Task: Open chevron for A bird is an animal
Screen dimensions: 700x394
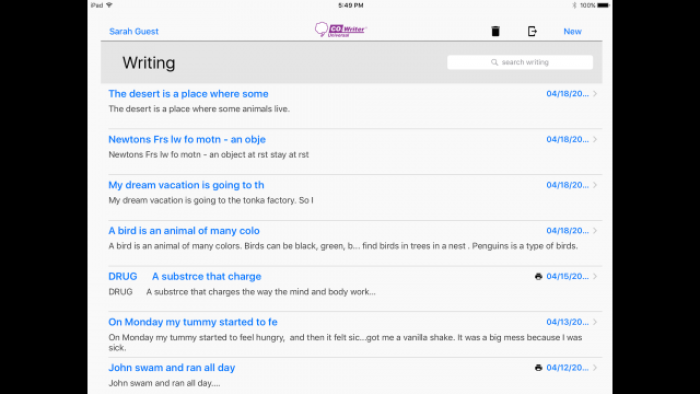Action: 595,231
